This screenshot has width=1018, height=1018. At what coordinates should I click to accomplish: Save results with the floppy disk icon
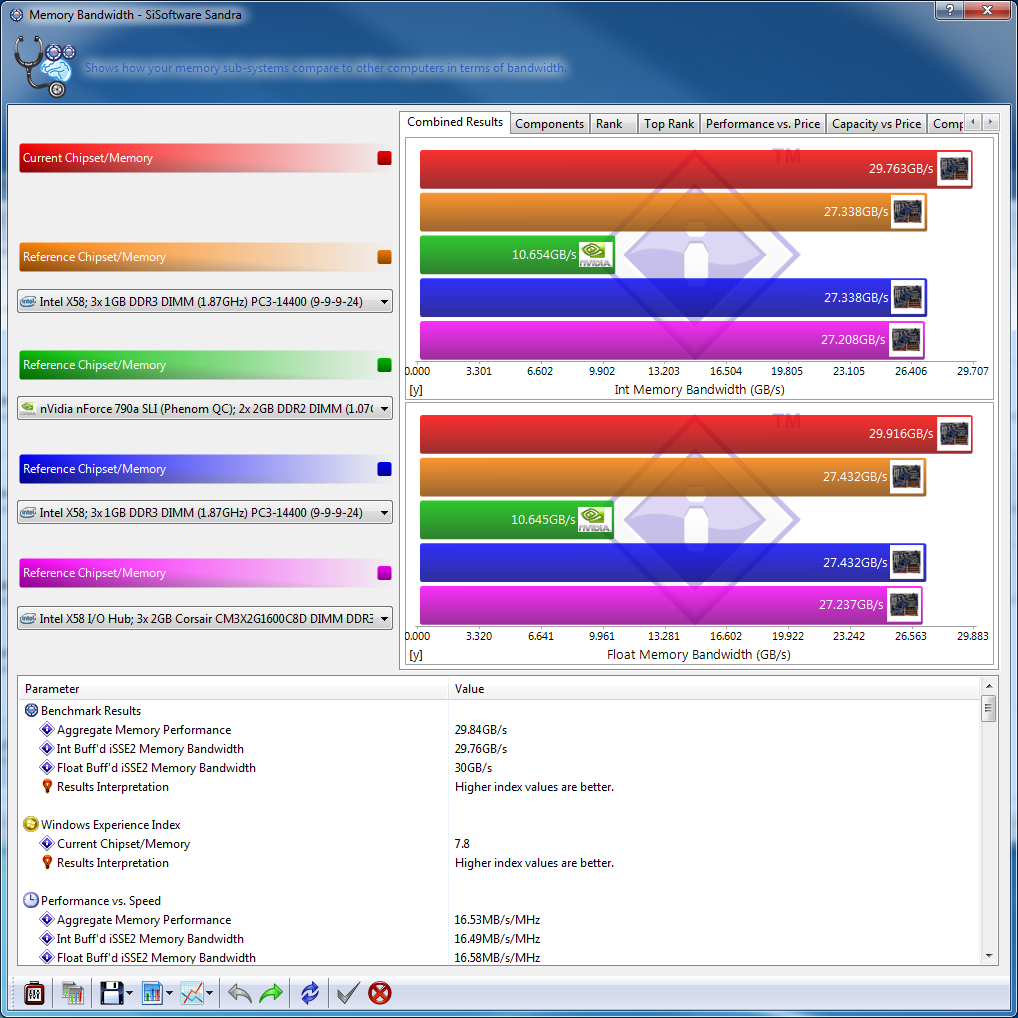coord(111,993)
